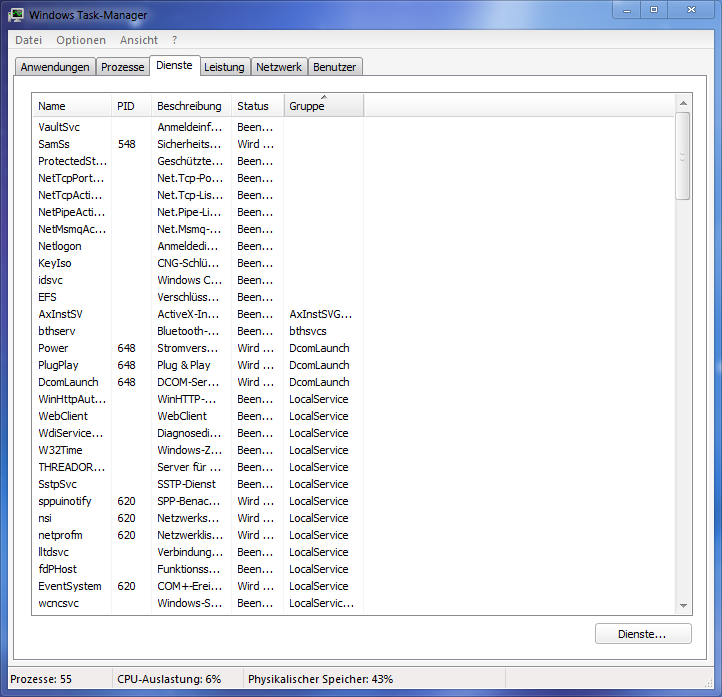Select the EventSystem service row

tap(198, 587)
